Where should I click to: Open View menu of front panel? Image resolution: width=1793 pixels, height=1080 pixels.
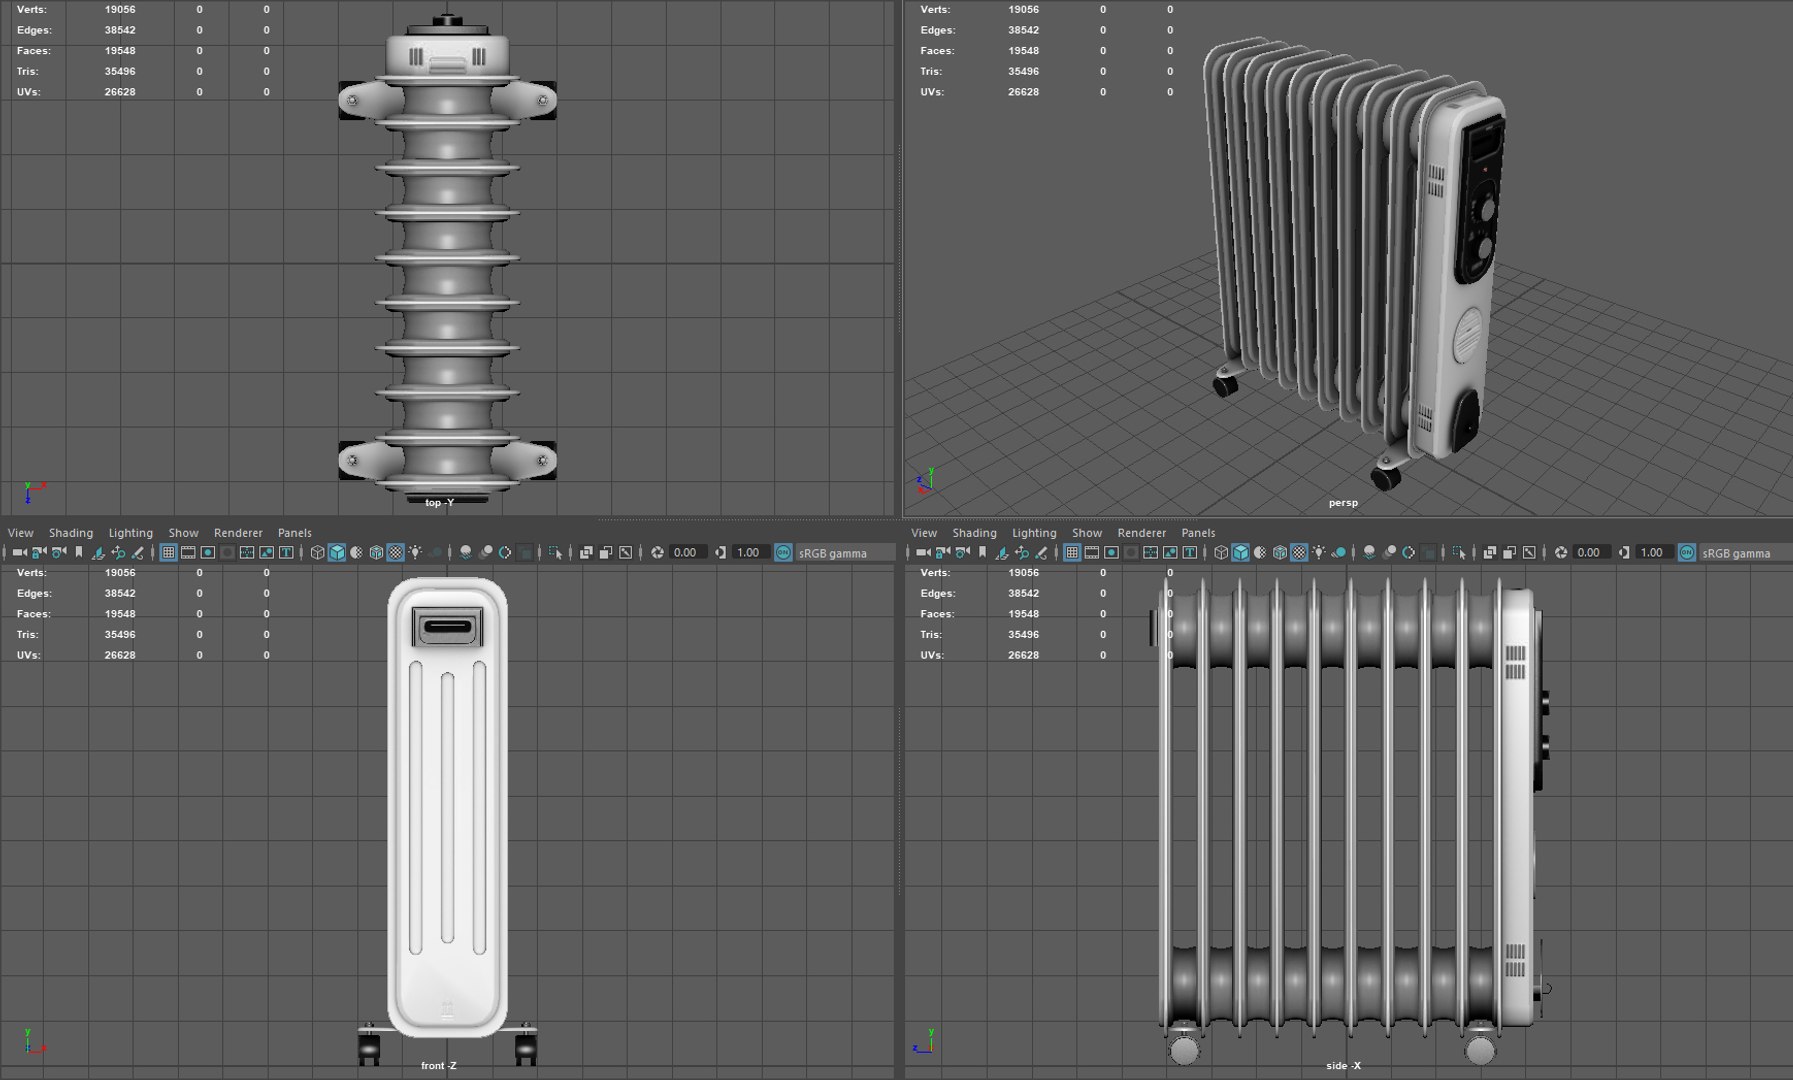tap(20, 533)
